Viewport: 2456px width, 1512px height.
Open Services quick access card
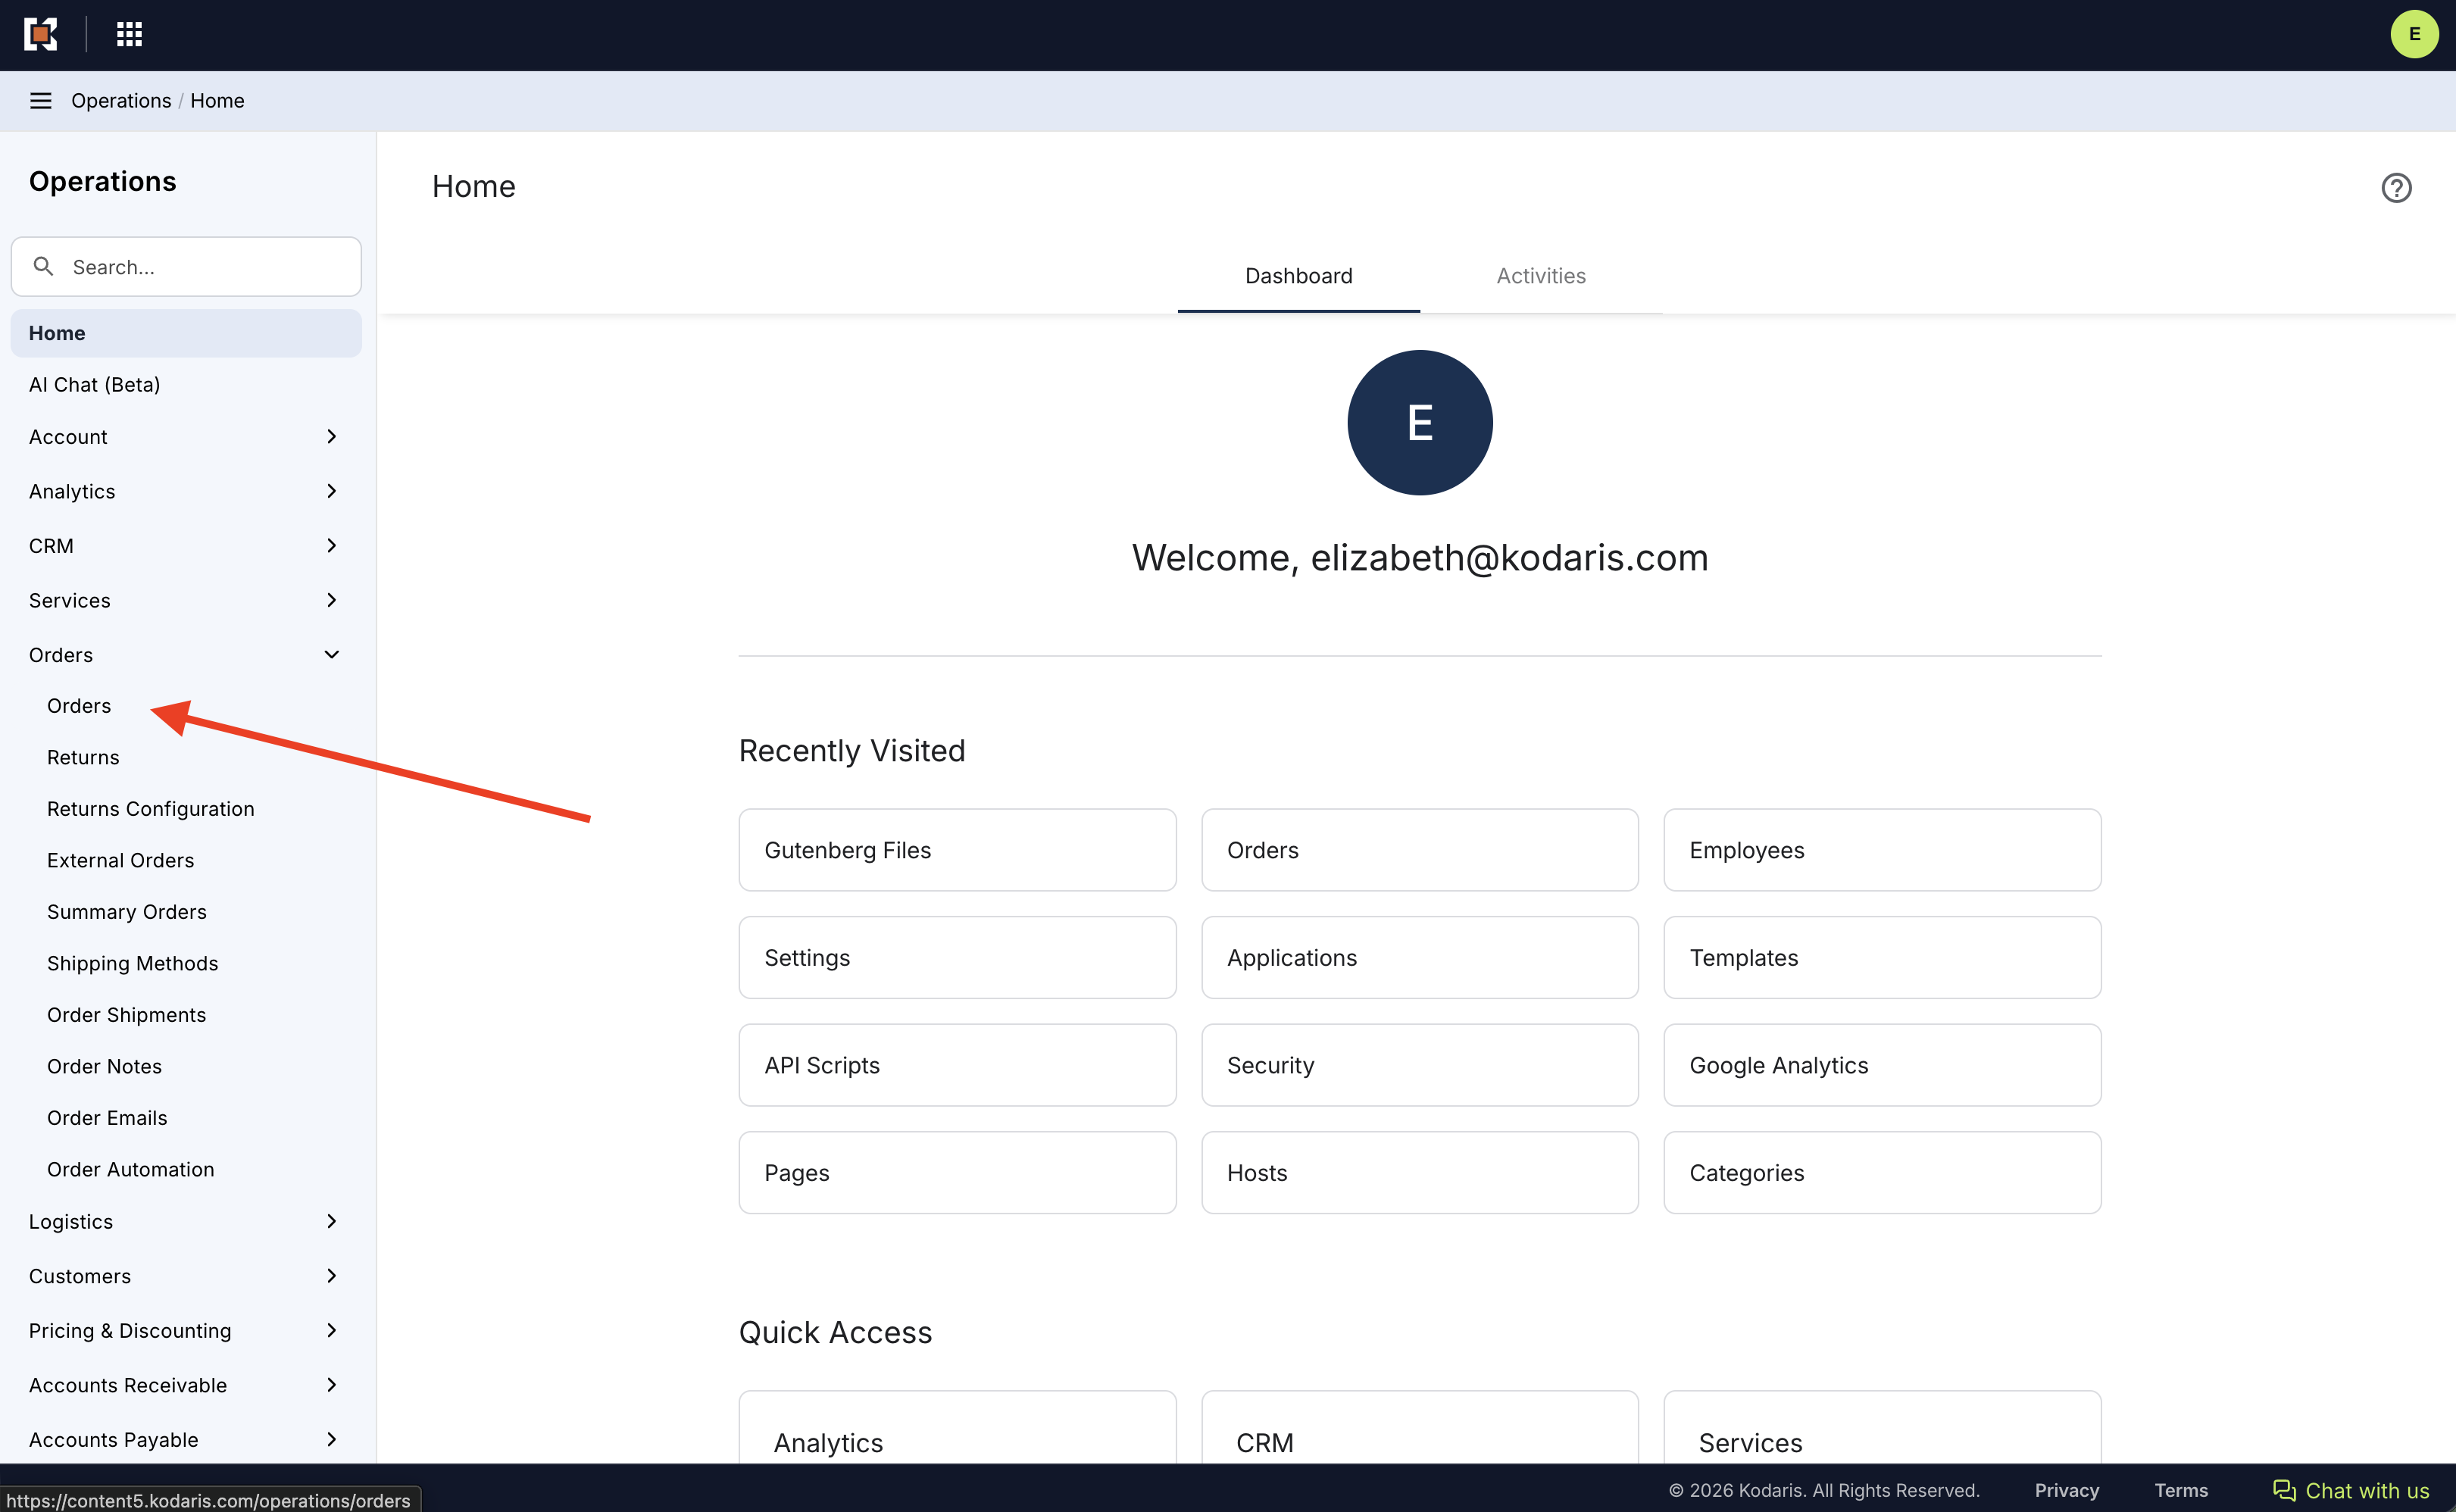[1882, 1428]
